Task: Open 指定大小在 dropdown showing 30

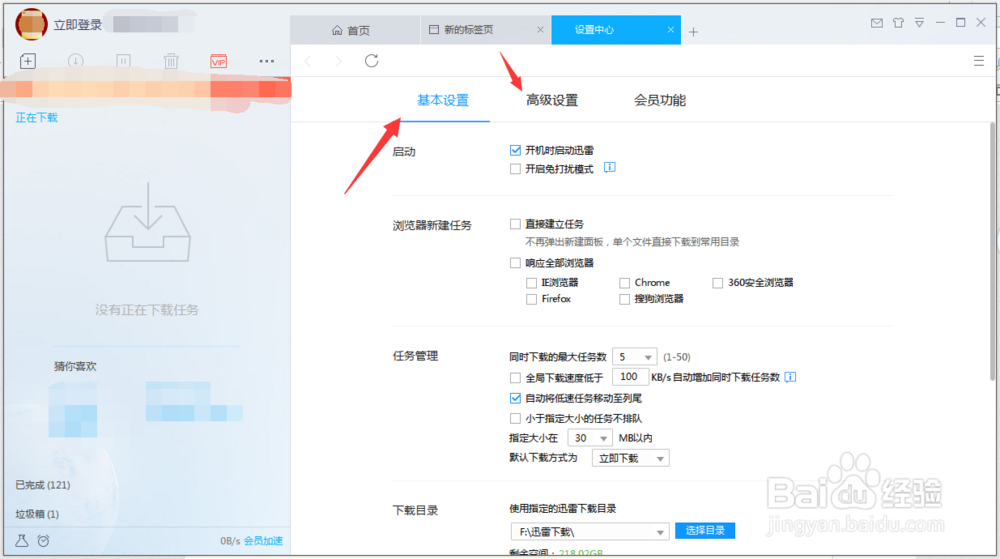Action: point(590,438)
